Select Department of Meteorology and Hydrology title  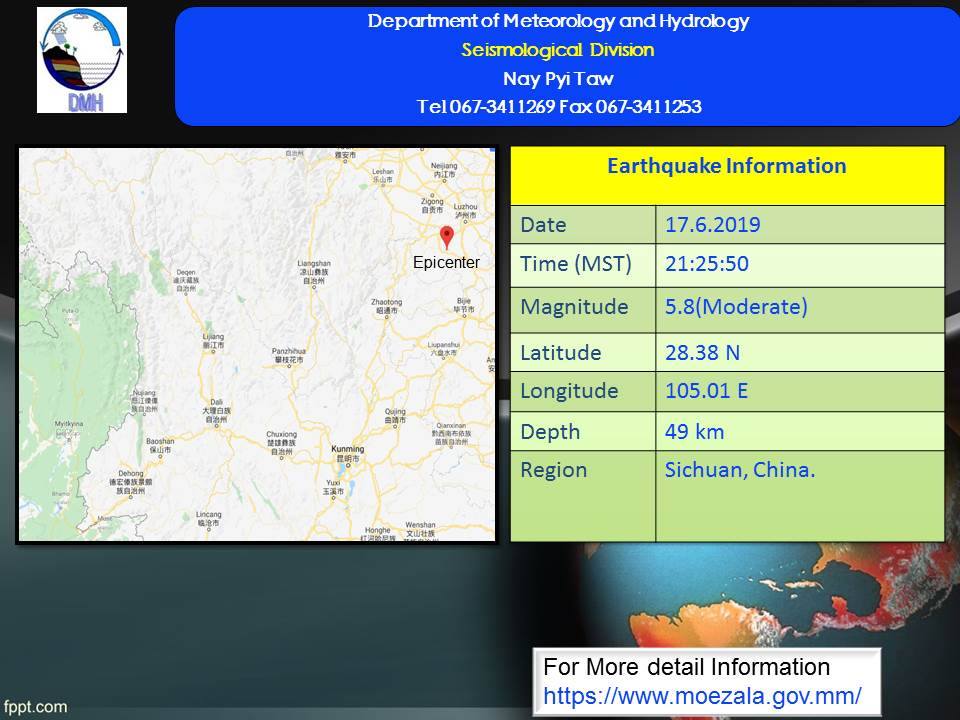(x=558, y=22)
